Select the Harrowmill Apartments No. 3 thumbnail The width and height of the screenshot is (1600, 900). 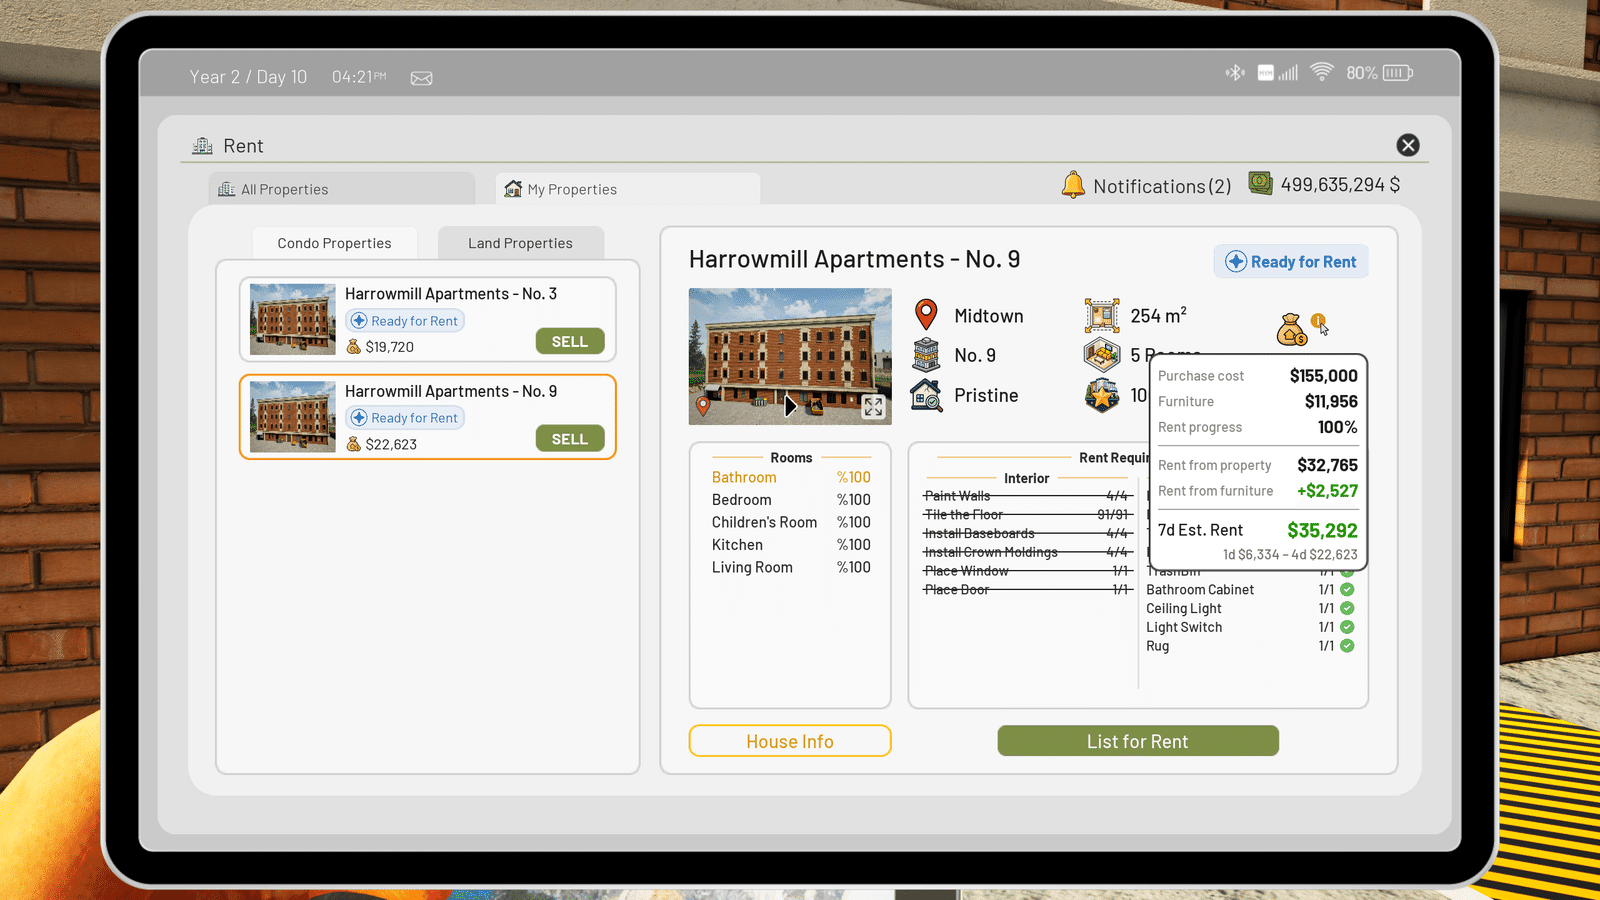[293, 319]
